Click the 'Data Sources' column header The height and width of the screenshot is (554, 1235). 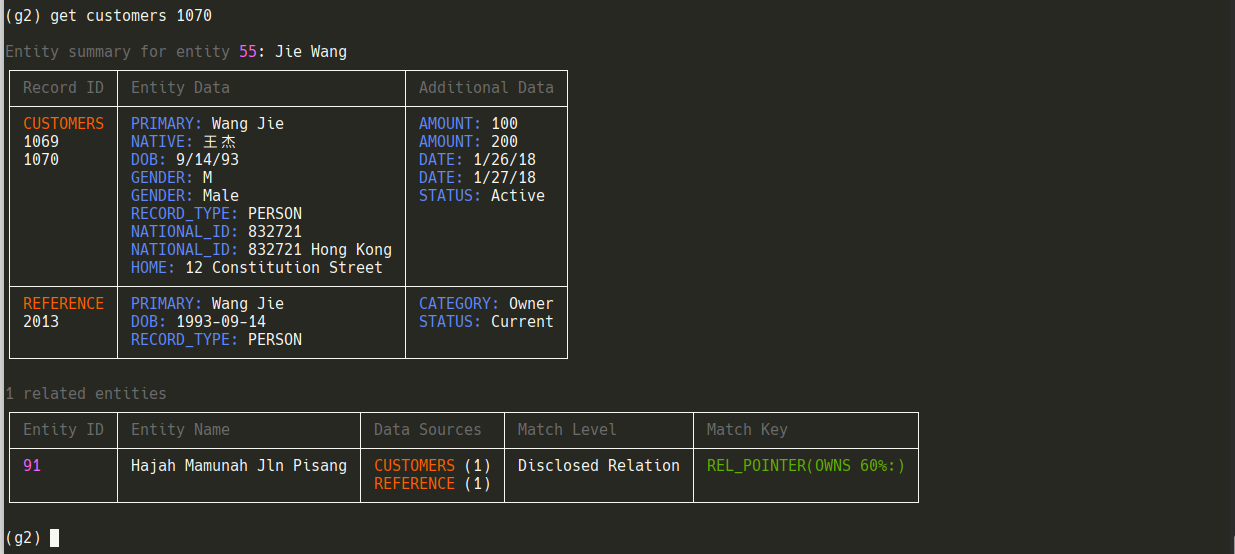pyautogui.click(x=427, y=430)
